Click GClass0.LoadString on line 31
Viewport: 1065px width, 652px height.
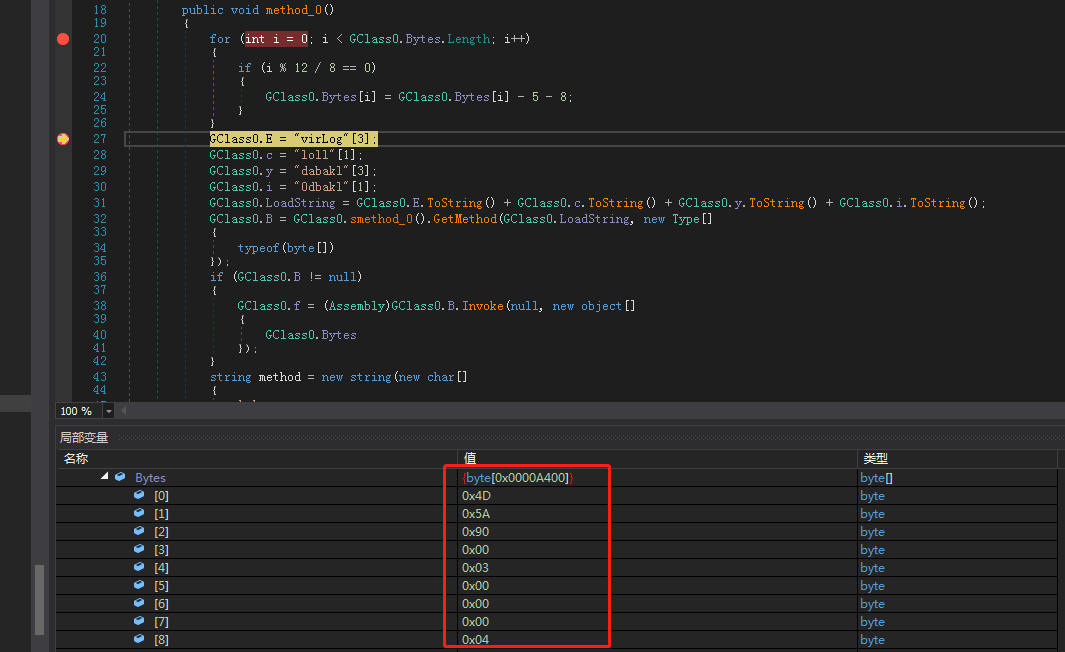[x=272, y=203]
